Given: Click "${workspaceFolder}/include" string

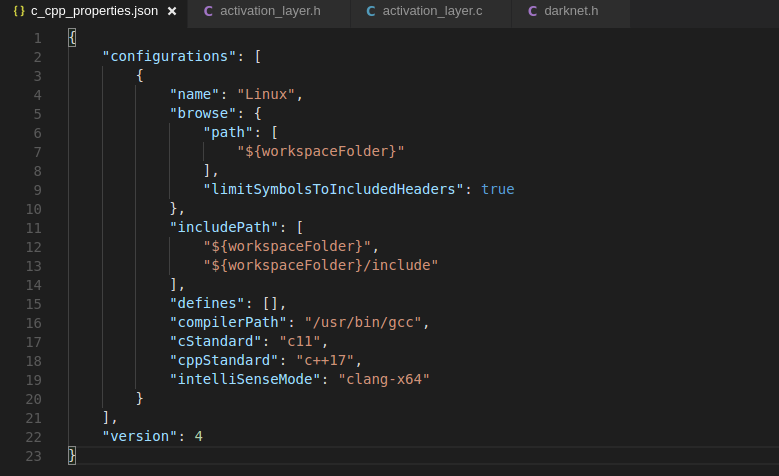Looking at the screenshot, I should tap(320, 265).
